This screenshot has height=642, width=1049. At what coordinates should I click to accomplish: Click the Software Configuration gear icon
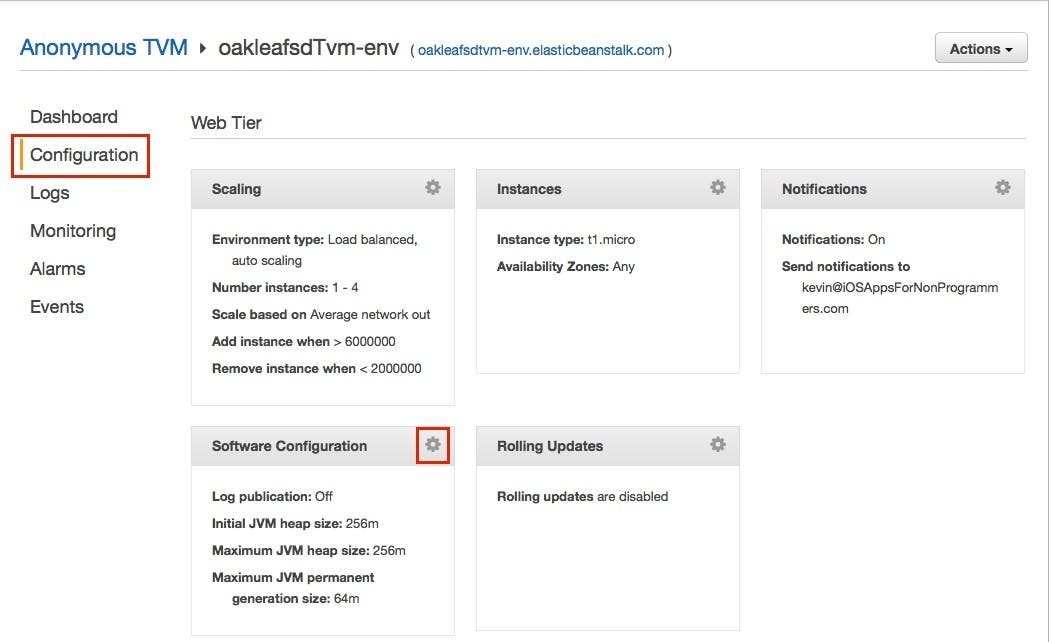coord(432,444)
